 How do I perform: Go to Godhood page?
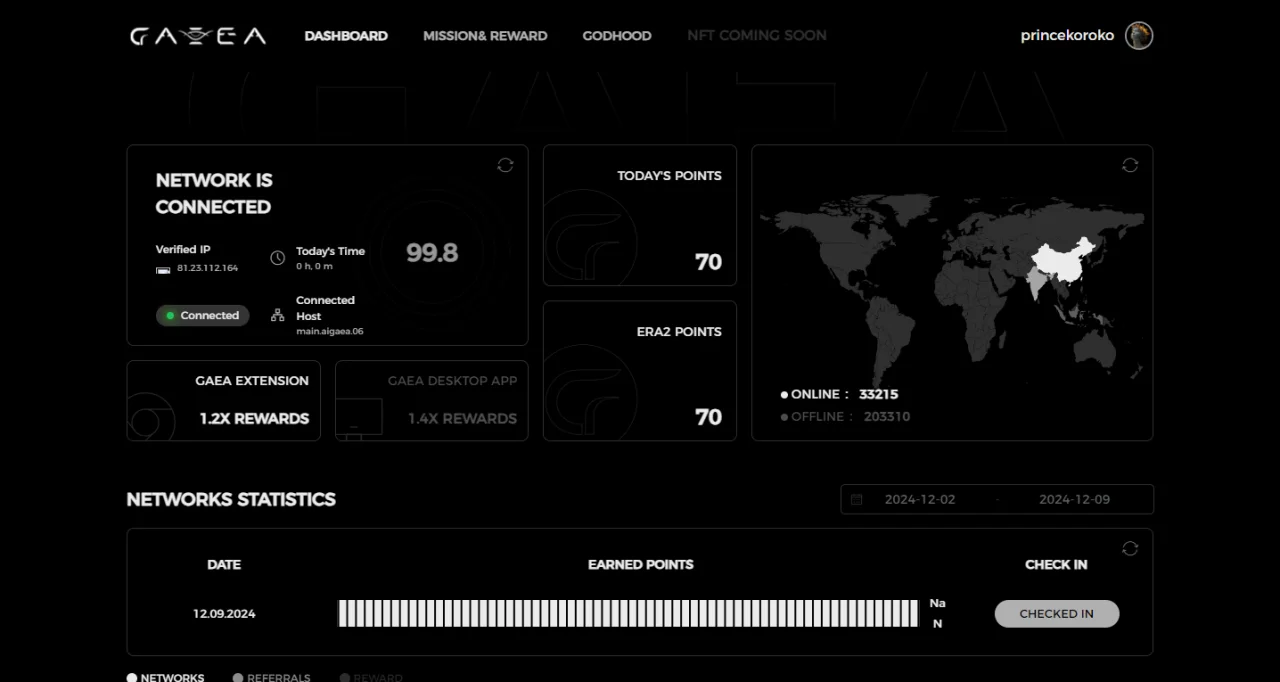pos(617,36)
